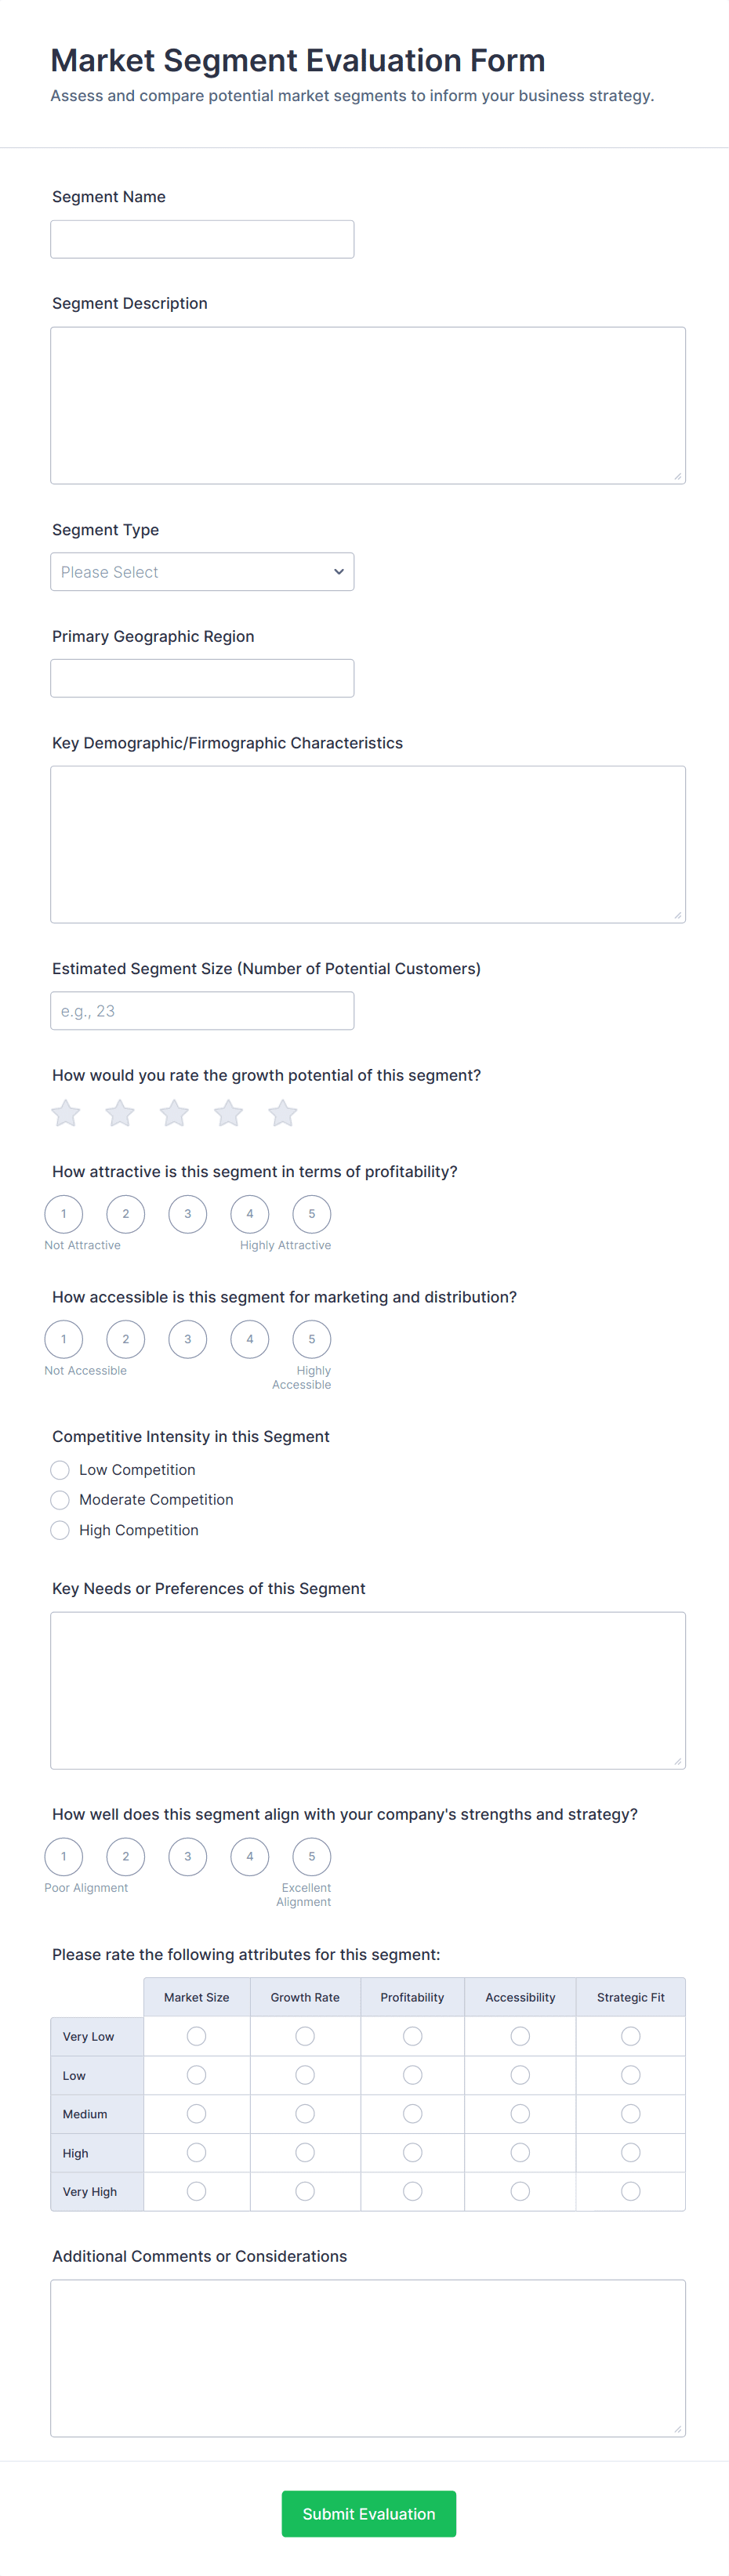
Task: Click the second growth potential star
Action: 120,1113
